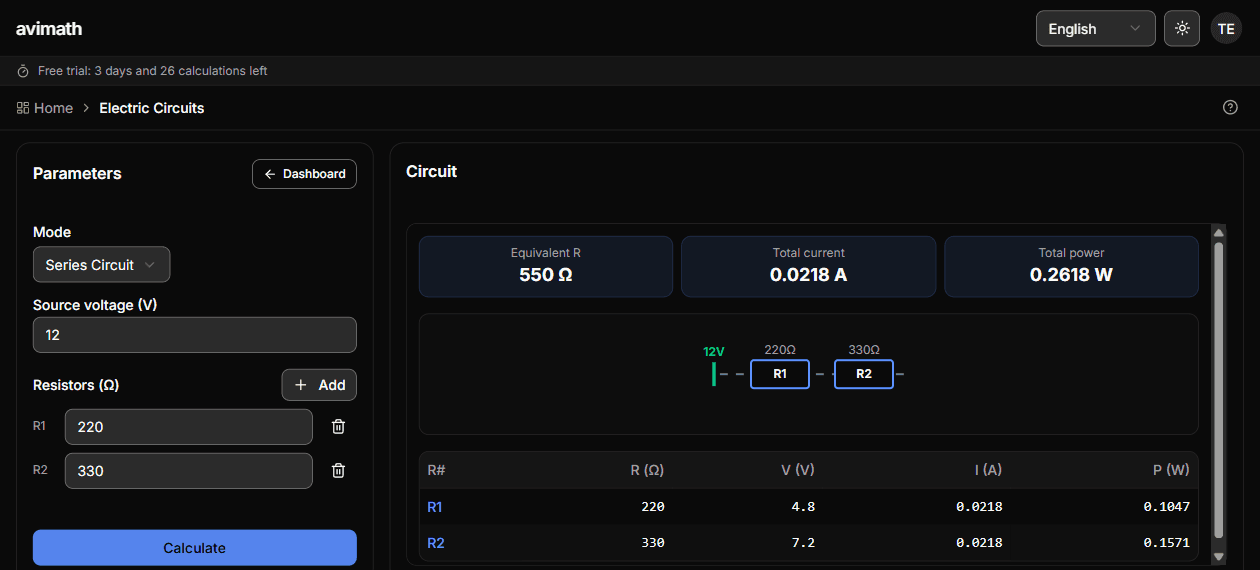This screenshot has width=1260, height=570.
Task: Click the Circuit panel heading
Action: (431, 172)
